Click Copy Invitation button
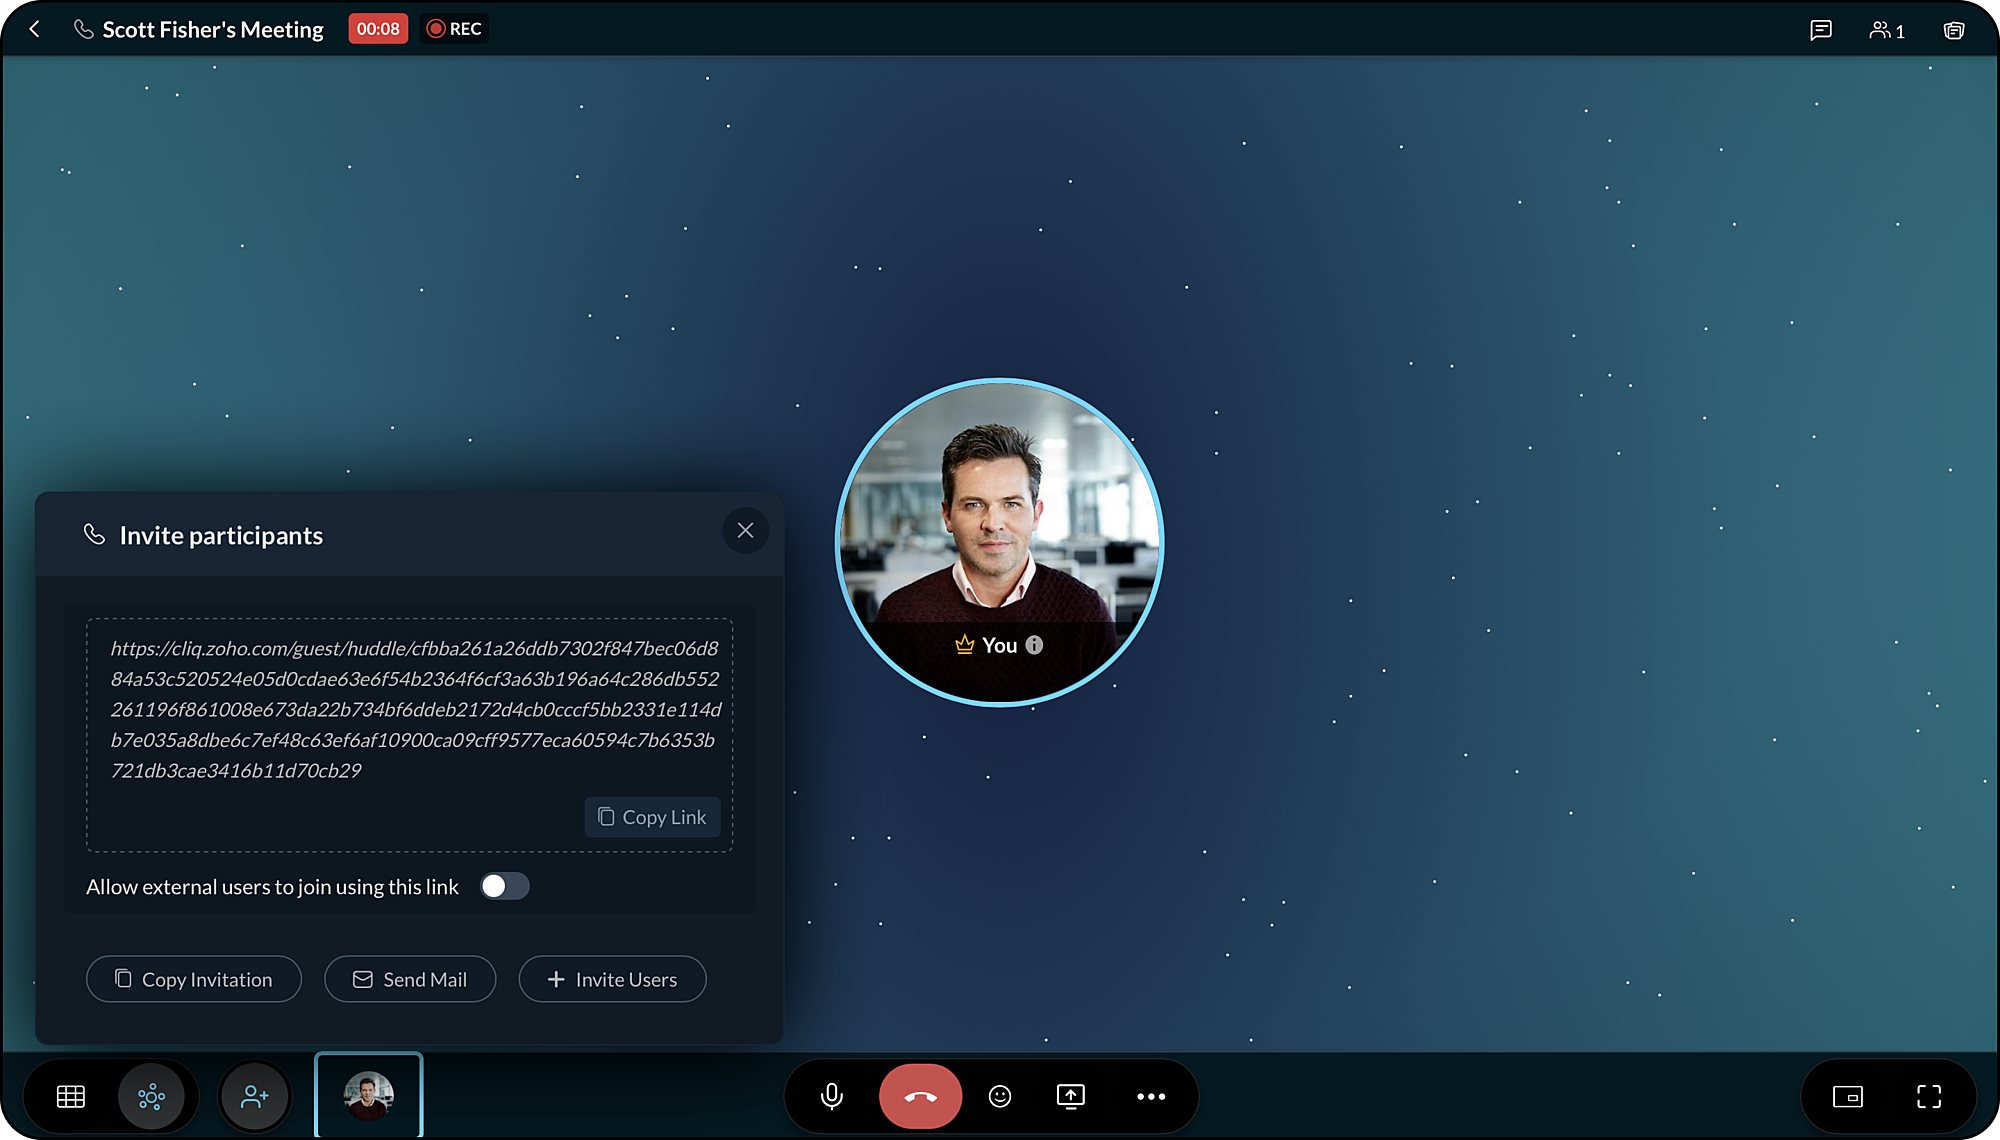This screenshot has width=2000, height=1140. tap(194, 979)
